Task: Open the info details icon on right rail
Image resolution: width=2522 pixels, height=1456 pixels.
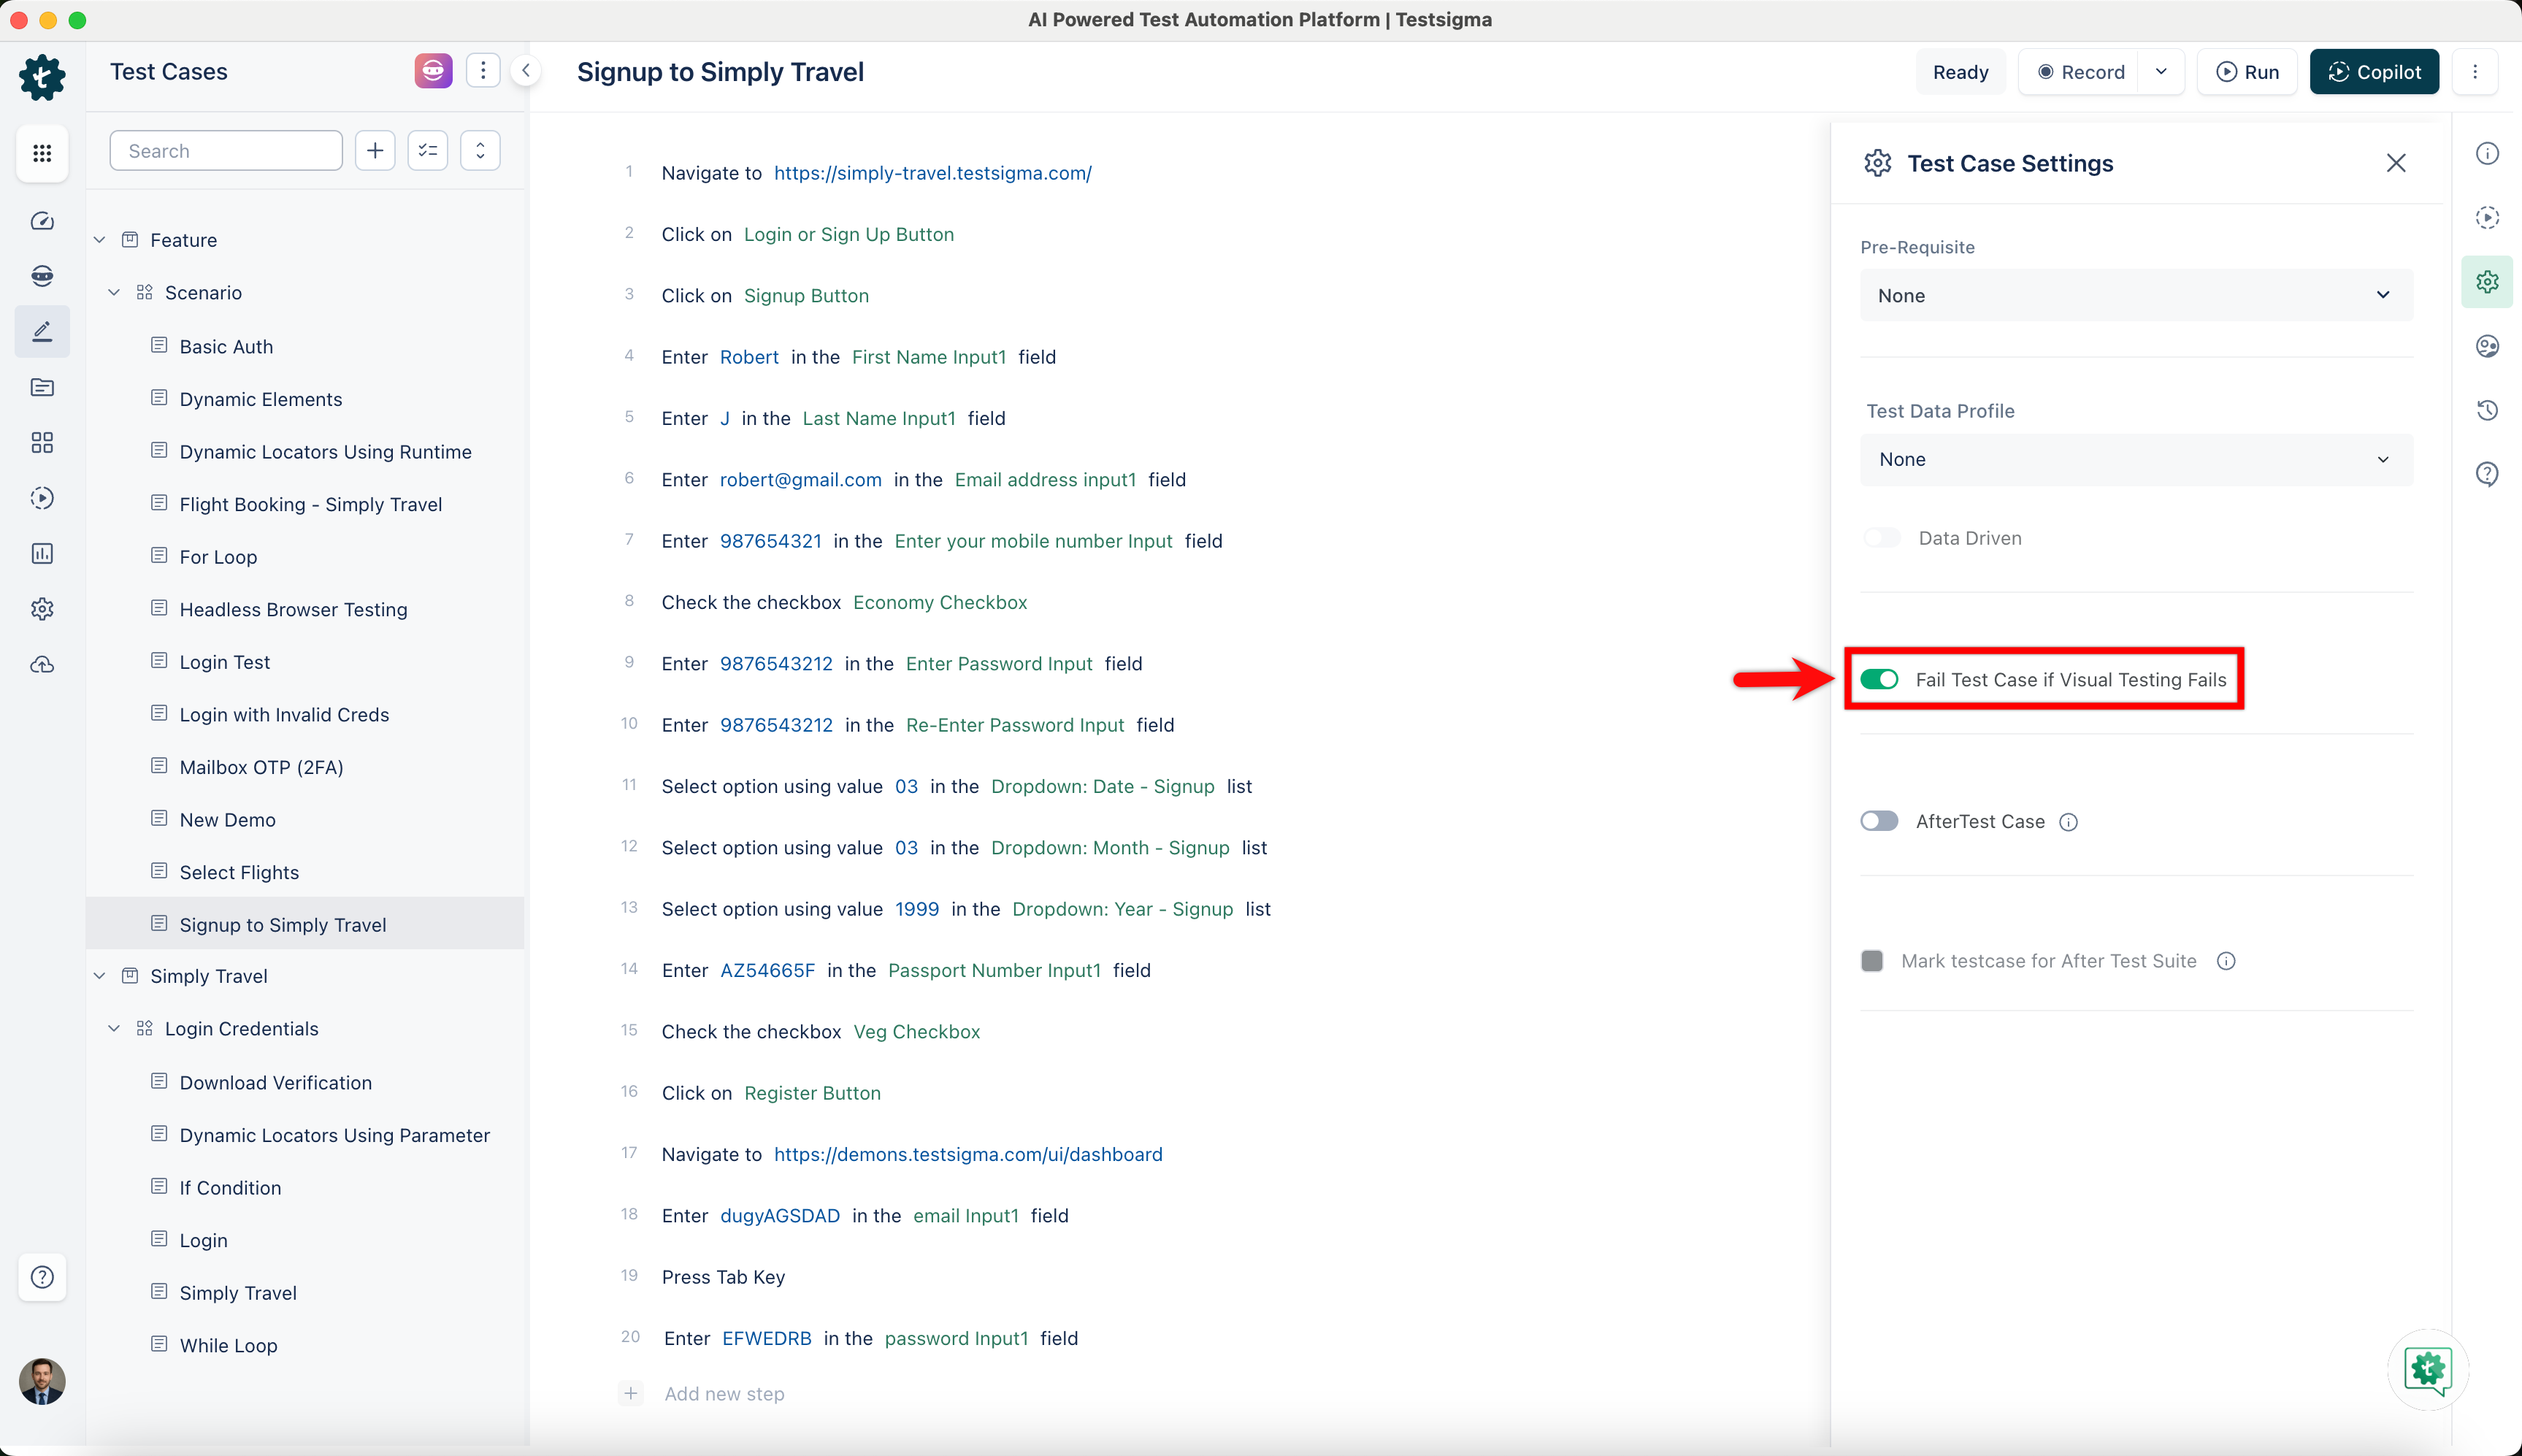Action: [2487, 153]
